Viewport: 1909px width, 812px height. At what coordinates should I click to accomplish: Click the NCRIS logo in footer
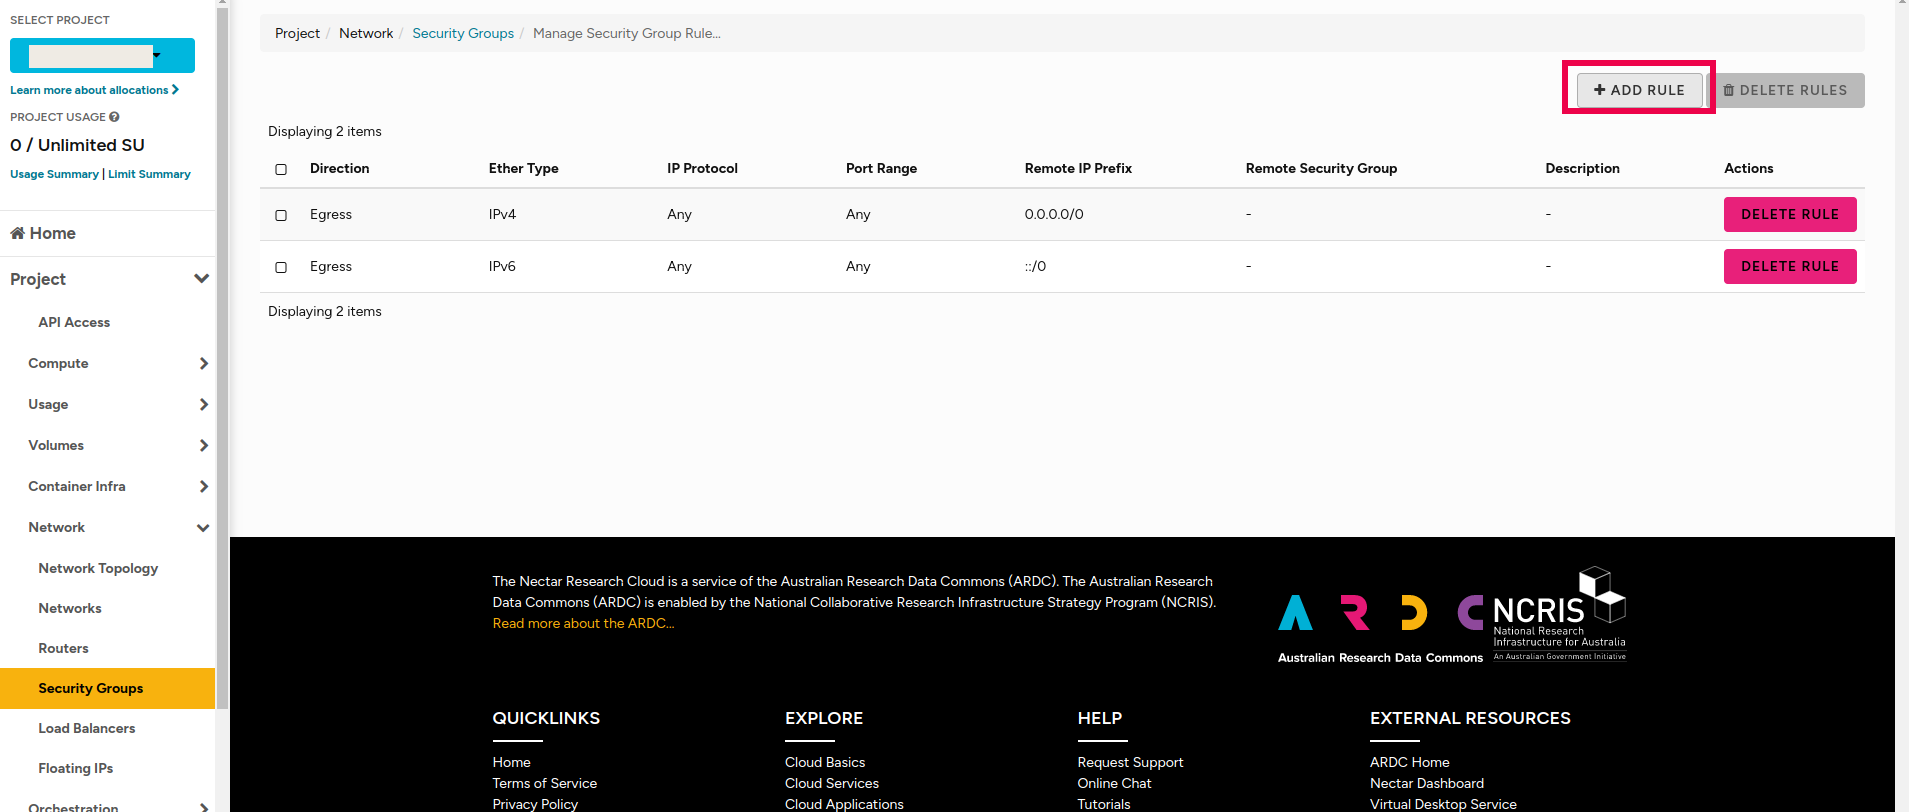click(x=1559, y=614)
